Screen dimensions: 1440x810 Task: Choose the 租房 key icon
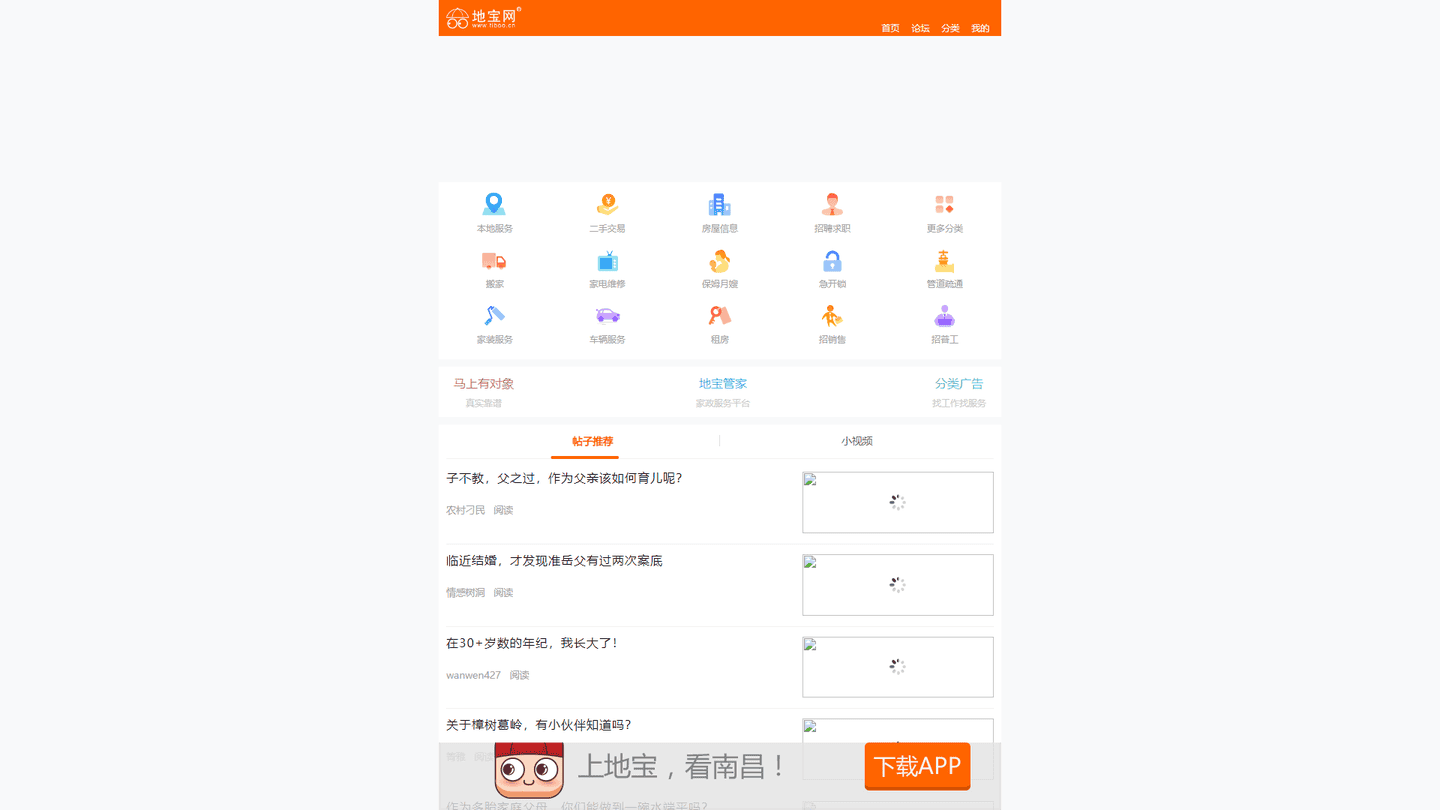(719, 316)
